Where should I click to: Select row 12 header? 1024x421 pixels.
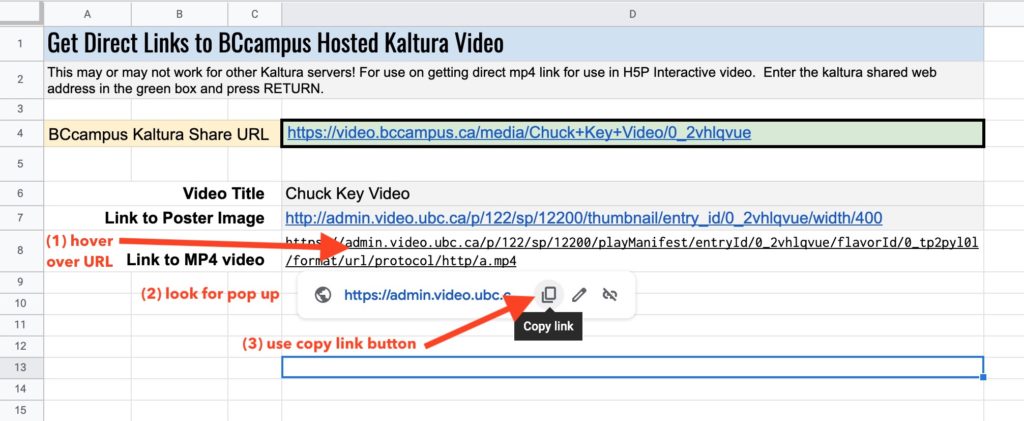22,347
